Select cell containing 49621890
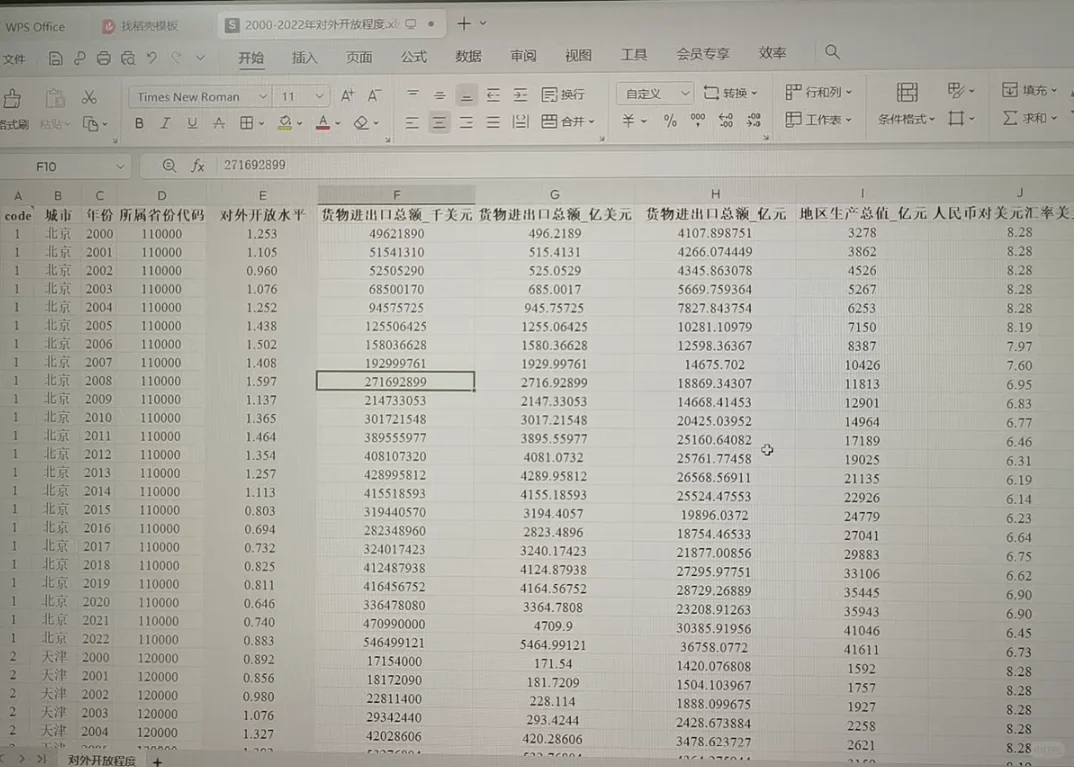 click(x=396, y=234)
